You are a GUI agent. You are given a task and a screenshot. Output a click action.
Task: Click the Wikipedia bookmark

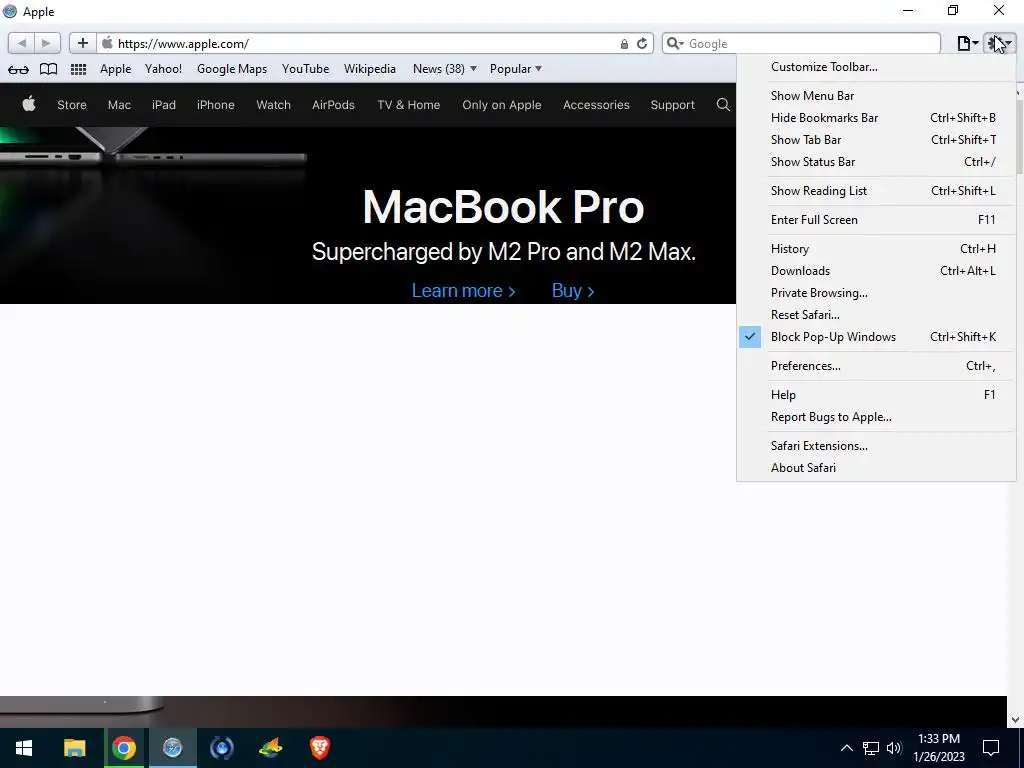tap(370, 69)
